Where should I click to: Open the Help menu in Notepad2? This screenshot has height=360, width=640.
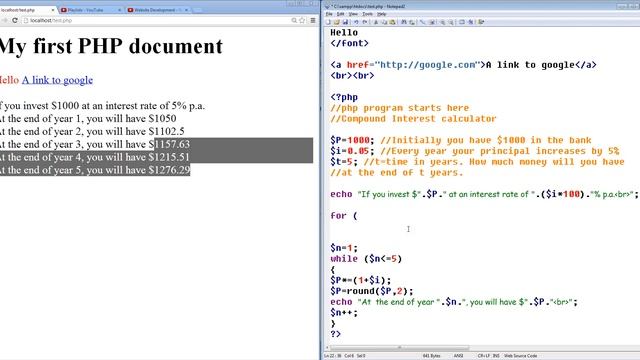coord(381,14)
